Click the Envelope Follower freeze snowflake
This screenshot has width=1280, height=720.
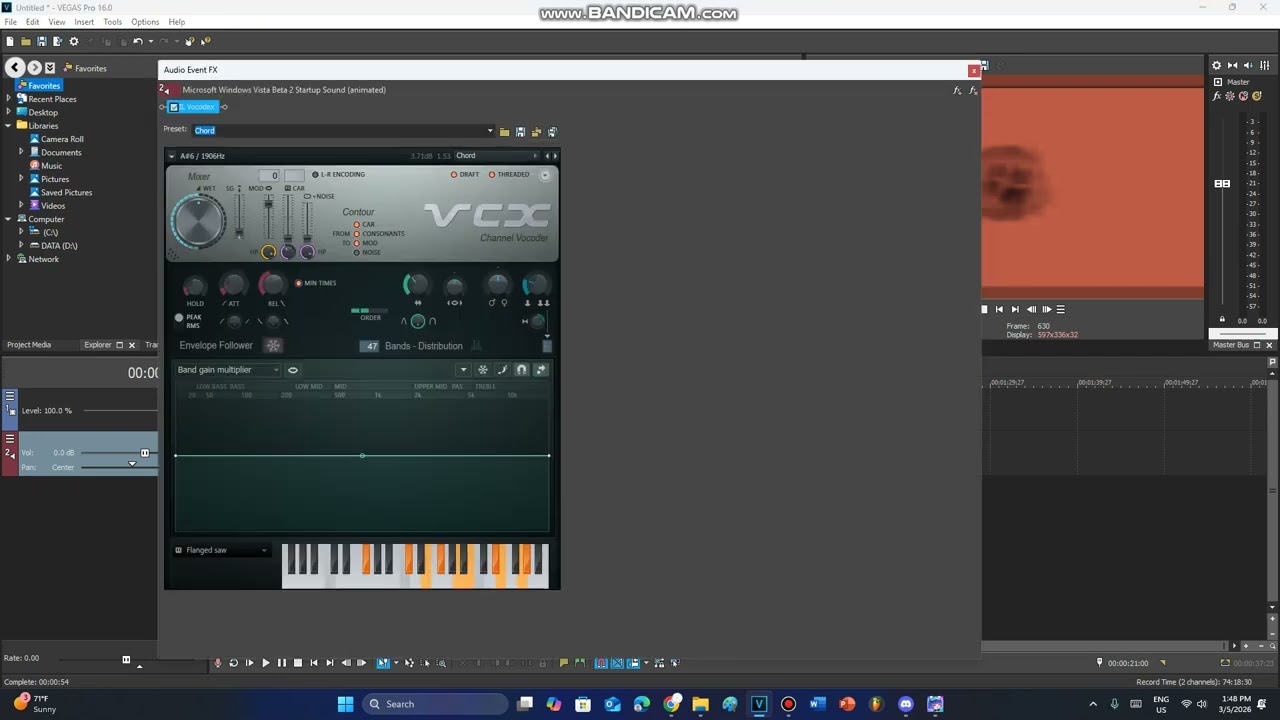(x=273, y=346)
